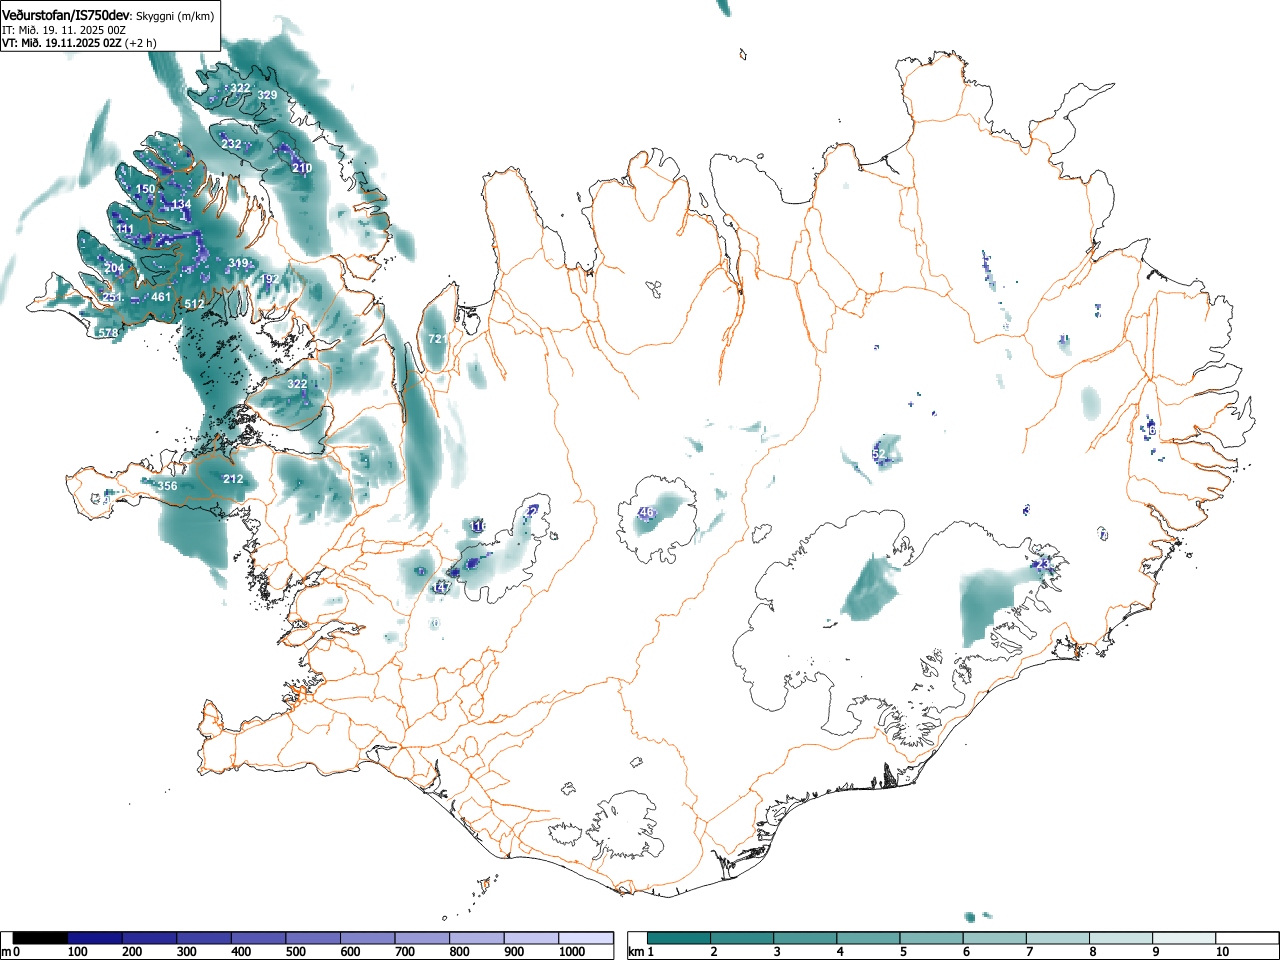
Task: Click the 116 visibility value on map
Action: click(x=478, y=526)
